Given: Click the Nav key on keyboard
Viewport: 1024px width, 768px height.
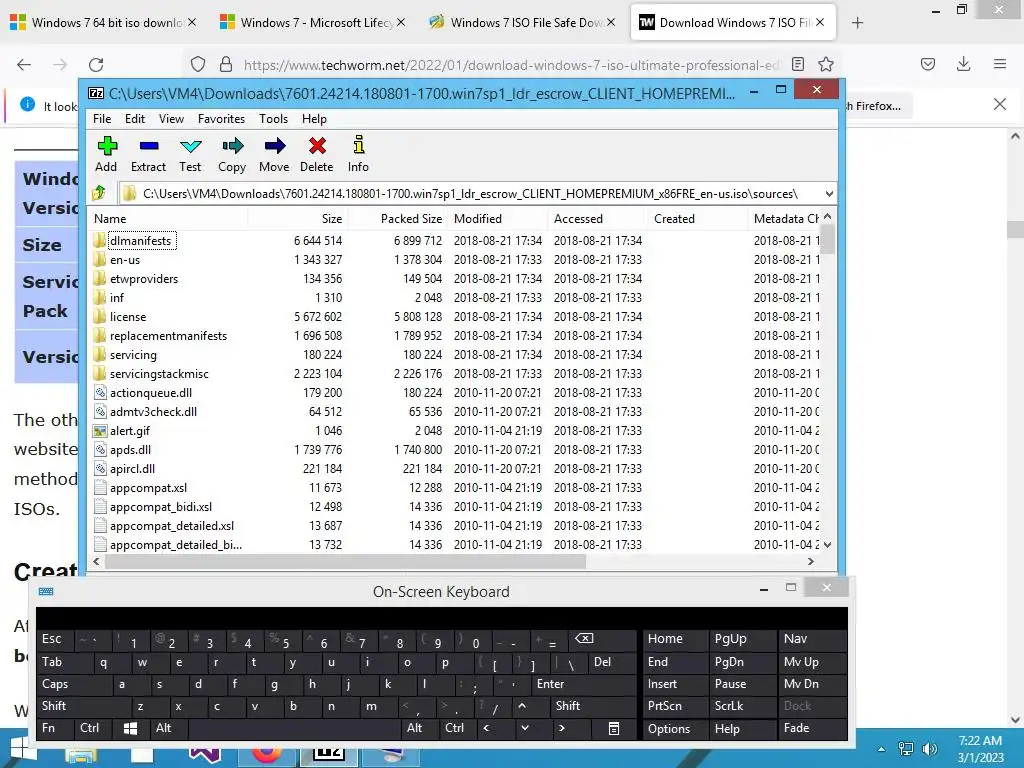Looking at the screenshot, I should pyautogui.click(x=812, y=640).
